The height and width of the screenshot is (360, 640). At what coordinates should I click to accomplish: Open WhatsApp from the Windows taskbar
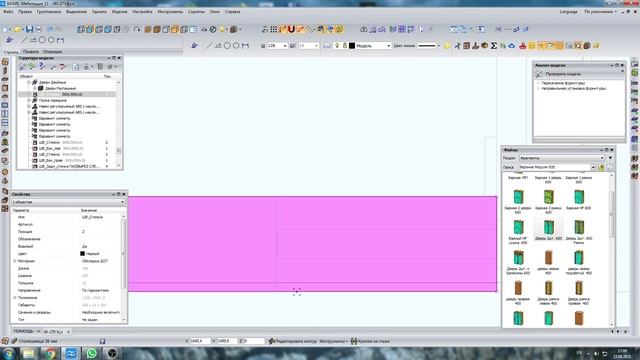91,353
